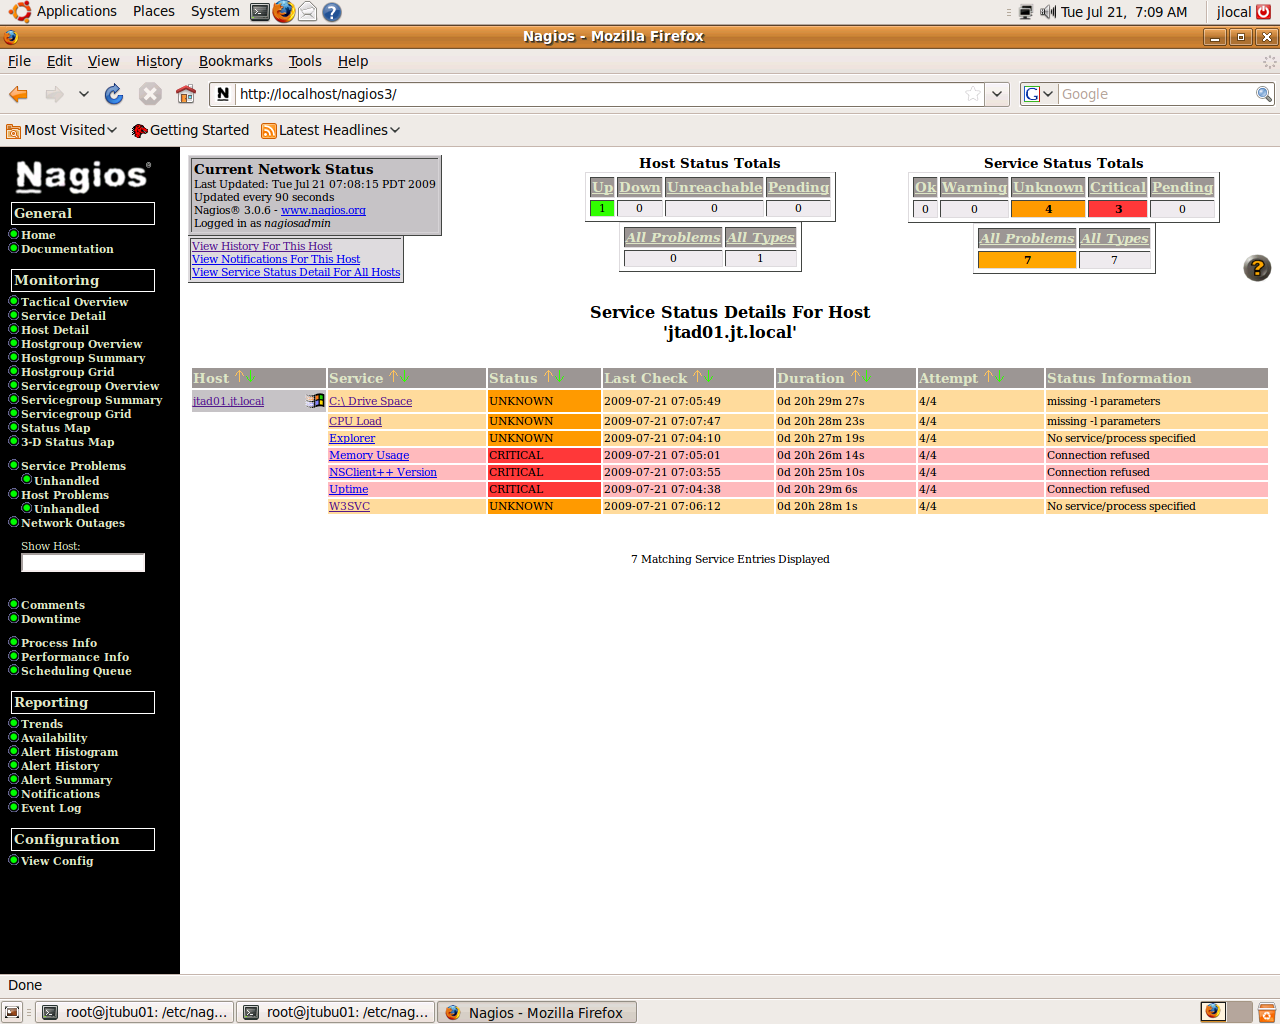Image resolution: width=1280 pixels, height=1024 pixels.
Task: Launch Terminal from the top panel
Action: [x=260, y=12]
